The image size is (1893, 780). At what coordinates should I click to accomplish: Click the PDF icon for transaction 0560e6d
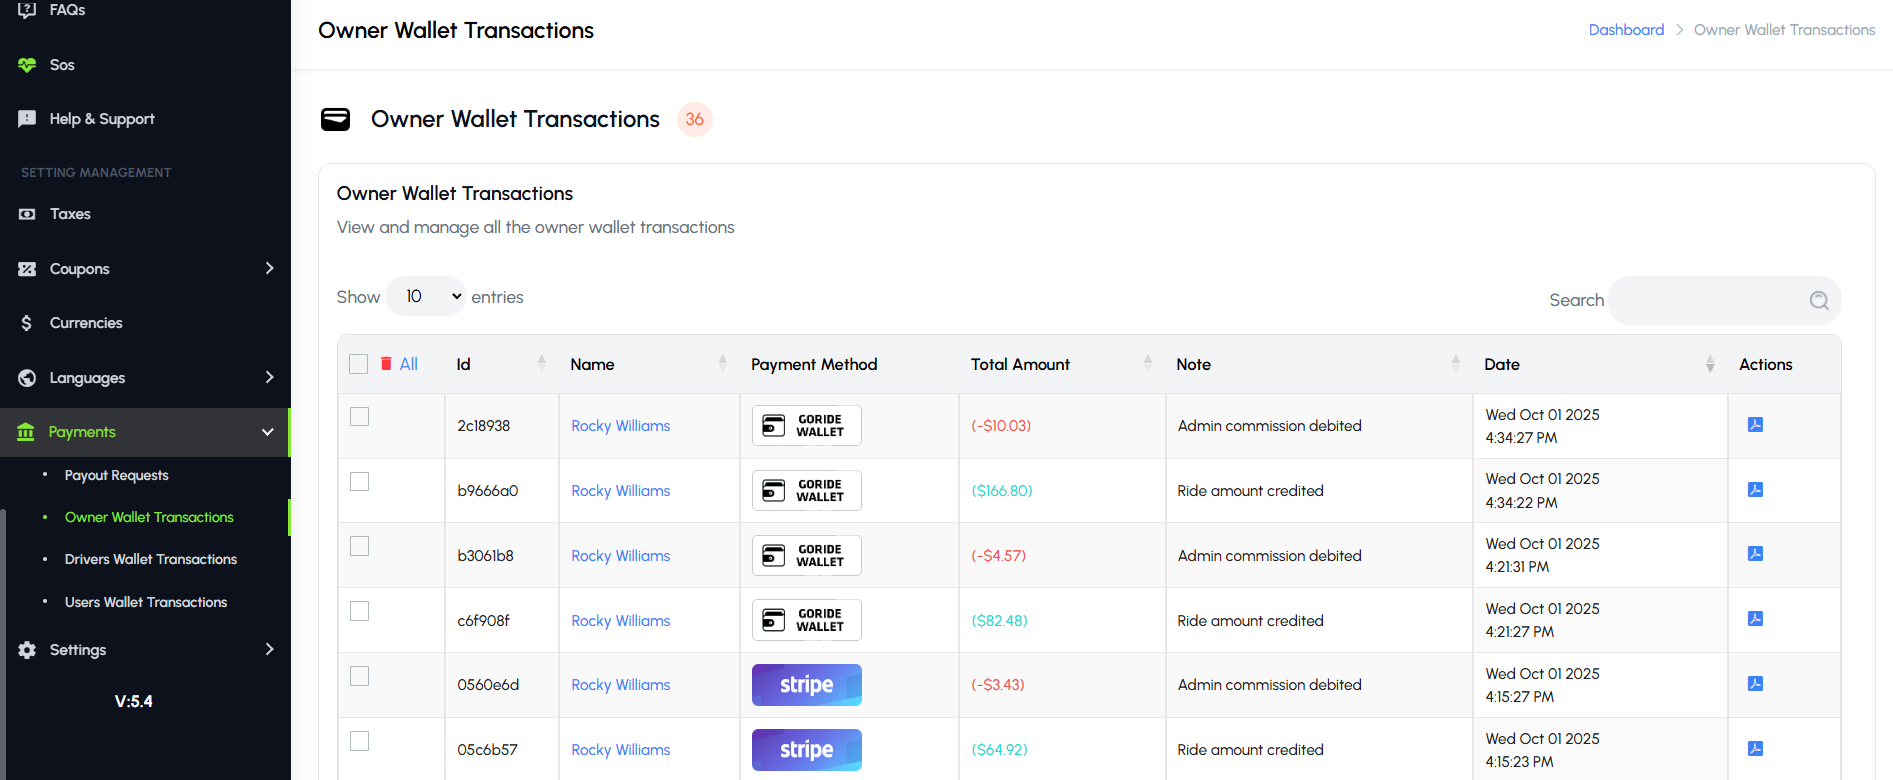1755,684
